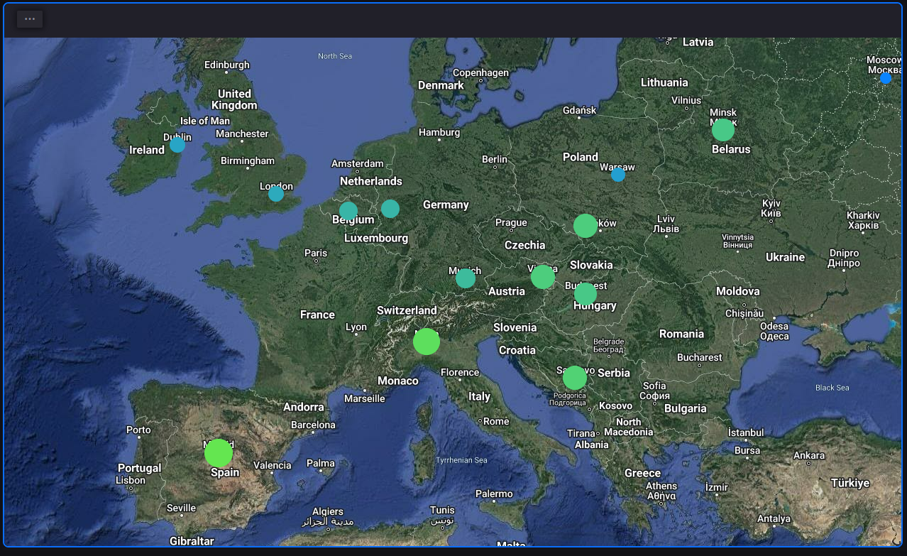Image resolution: width=907 pixels, height=556 pixels.
Task: Select the Dublin data point marker
Action: (177, 145)
